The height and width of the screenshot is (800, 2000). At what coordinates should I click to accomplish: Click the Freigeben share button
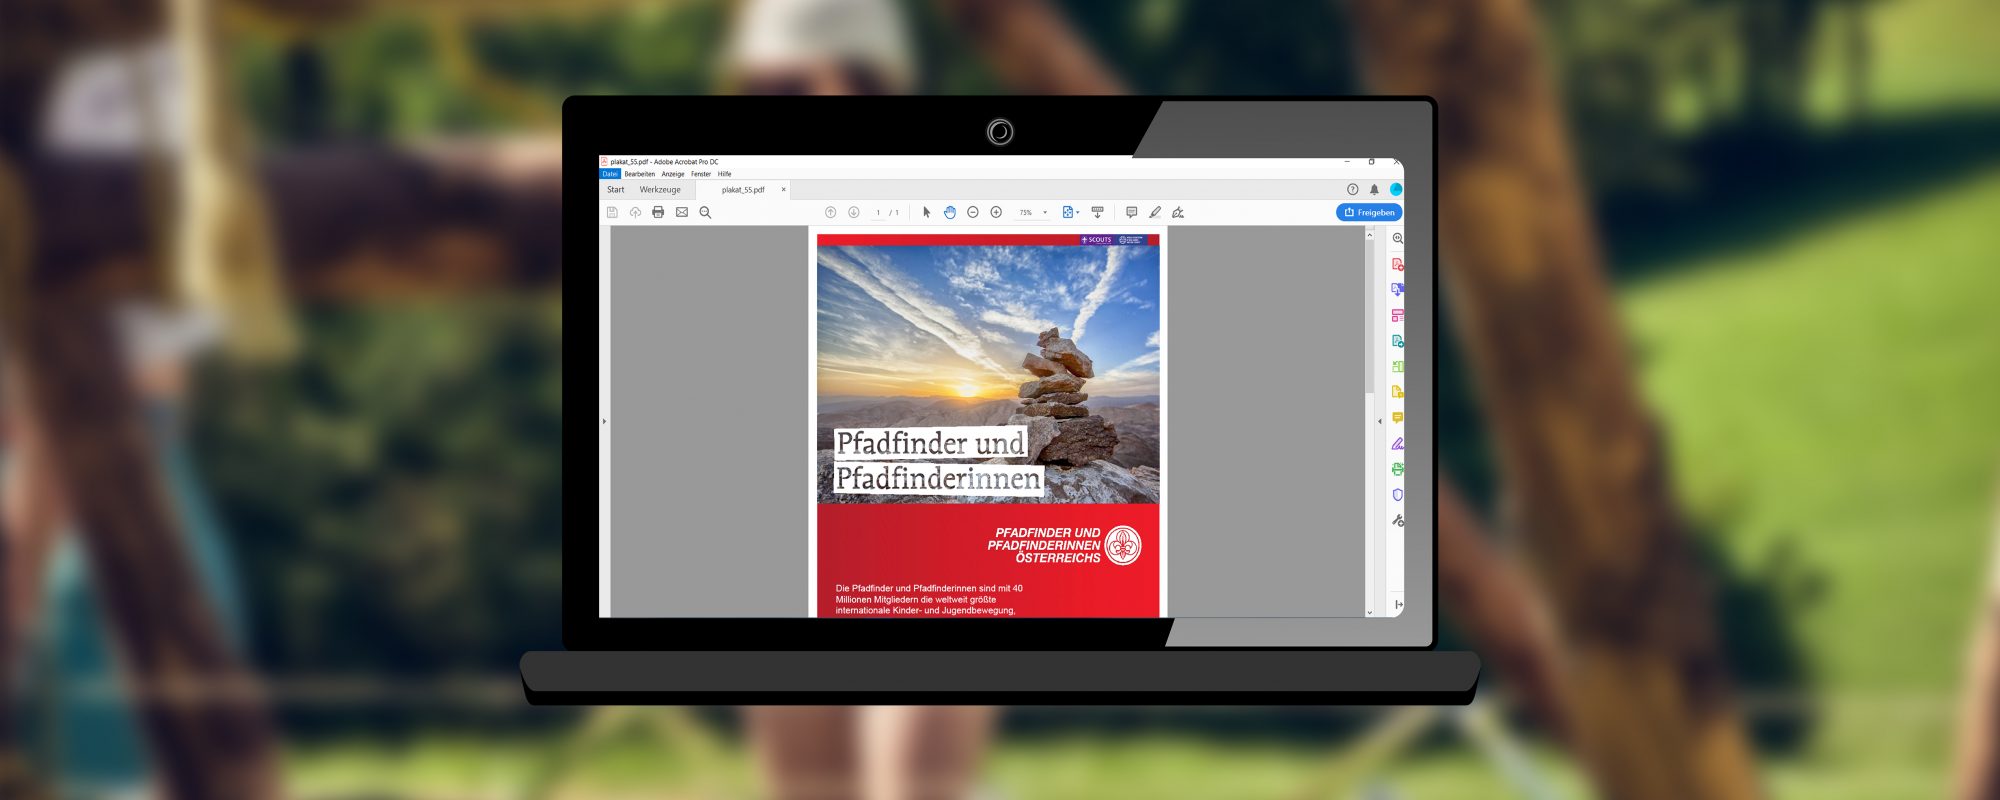(x=1369, y=212)
